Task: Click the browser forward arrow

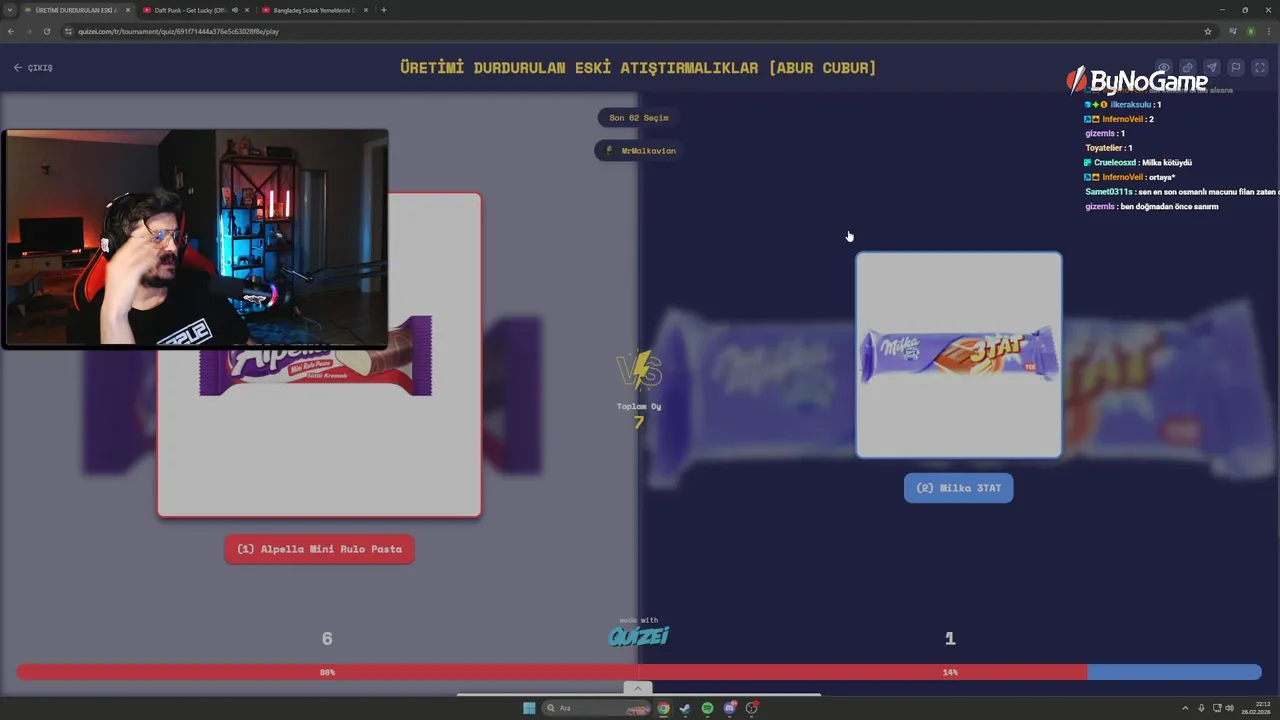Action: click(x=29, y=31)
